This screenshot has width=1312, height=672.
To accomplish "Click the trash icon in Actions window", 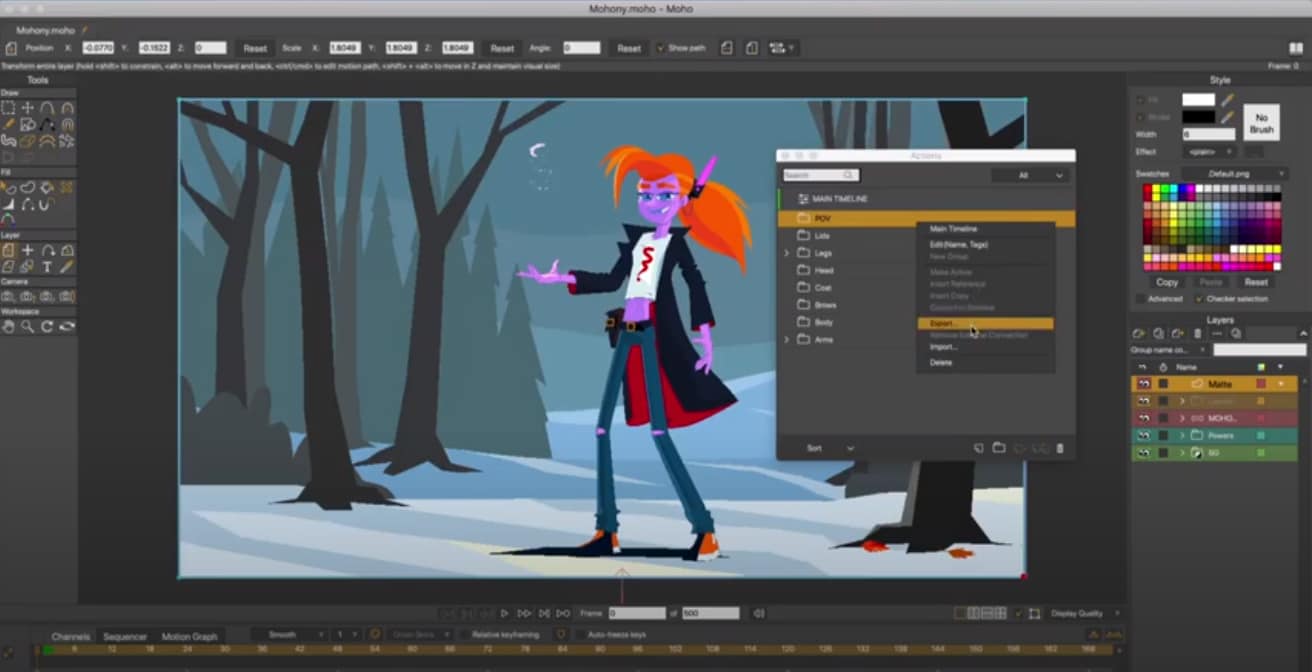I will (1060, 448).
